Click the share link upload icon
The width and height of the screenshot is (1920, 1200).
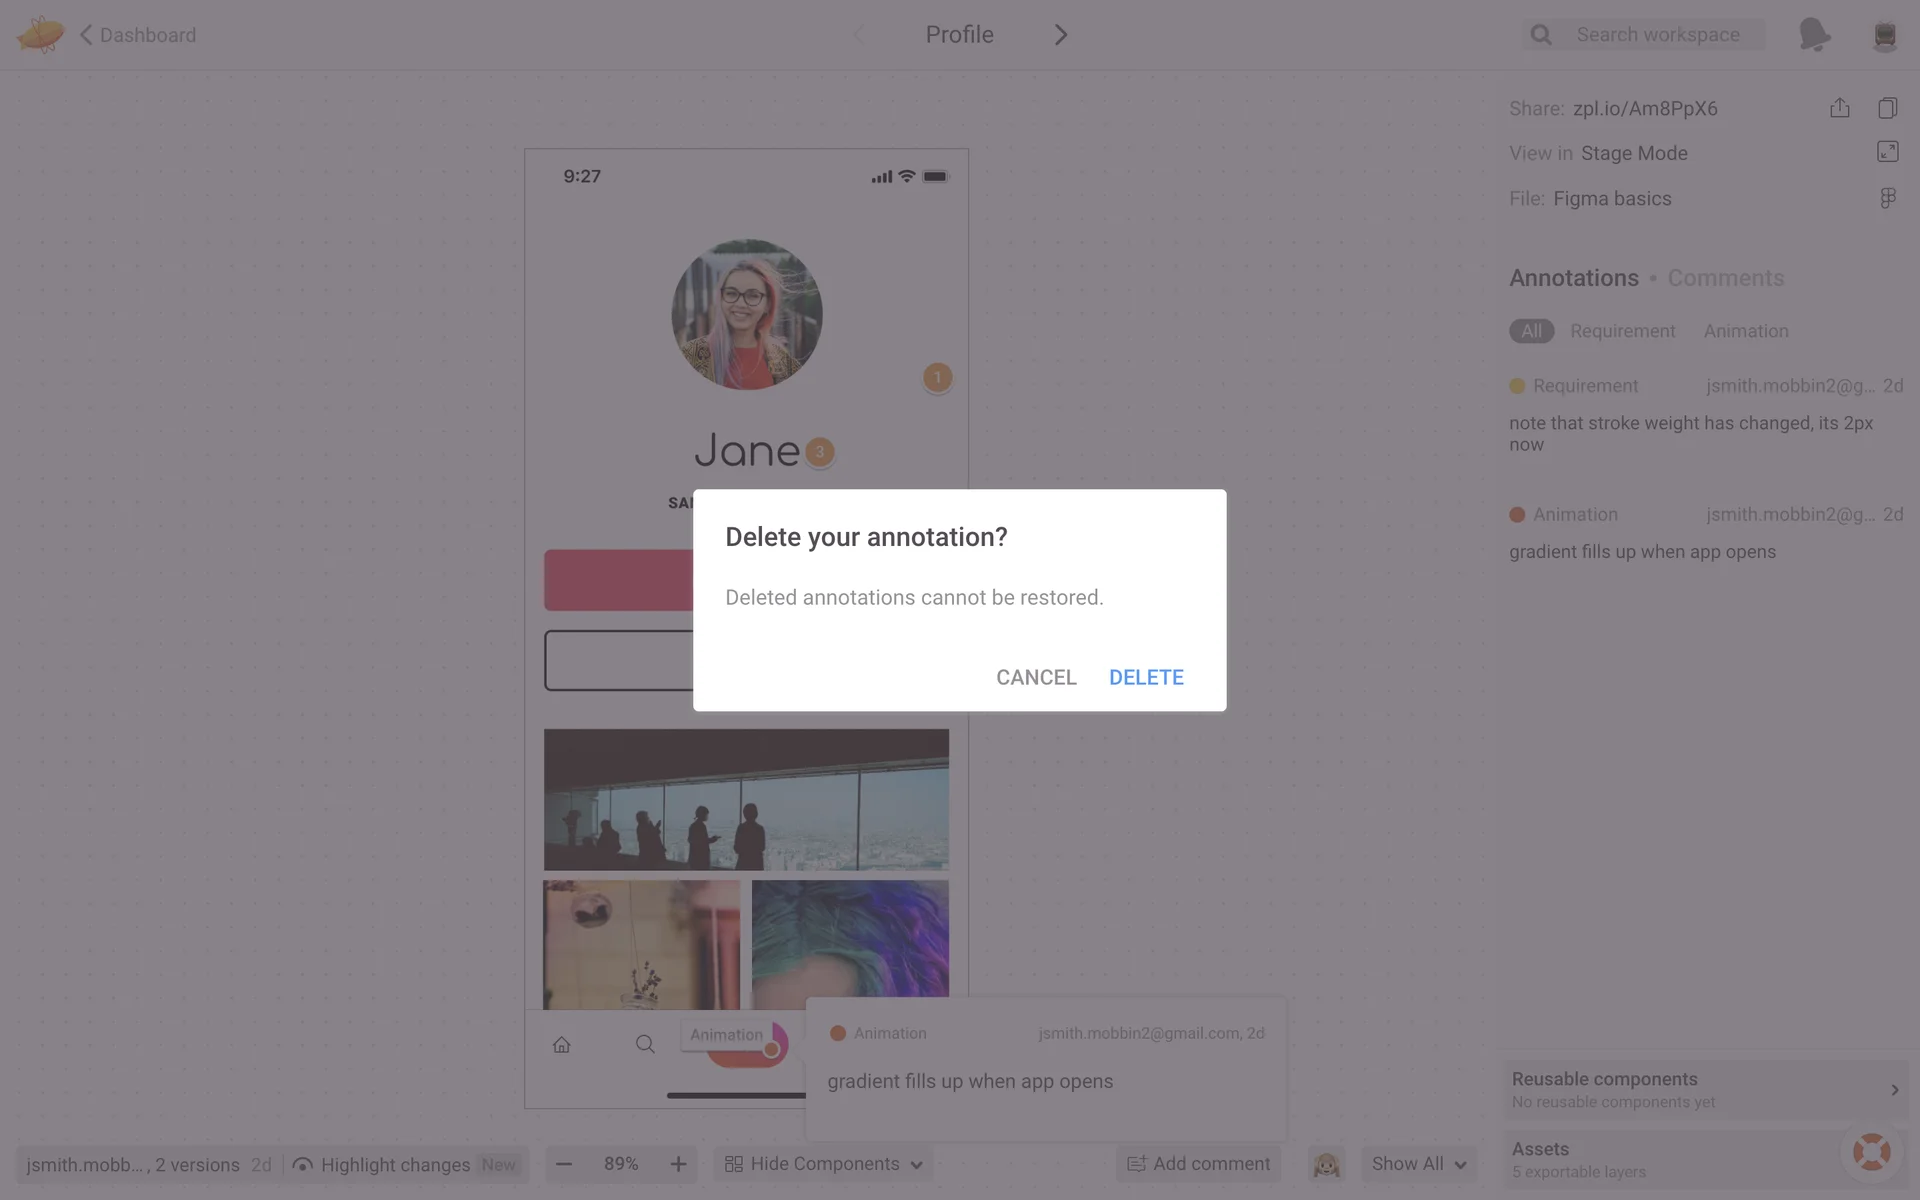tap(1839, 108)
